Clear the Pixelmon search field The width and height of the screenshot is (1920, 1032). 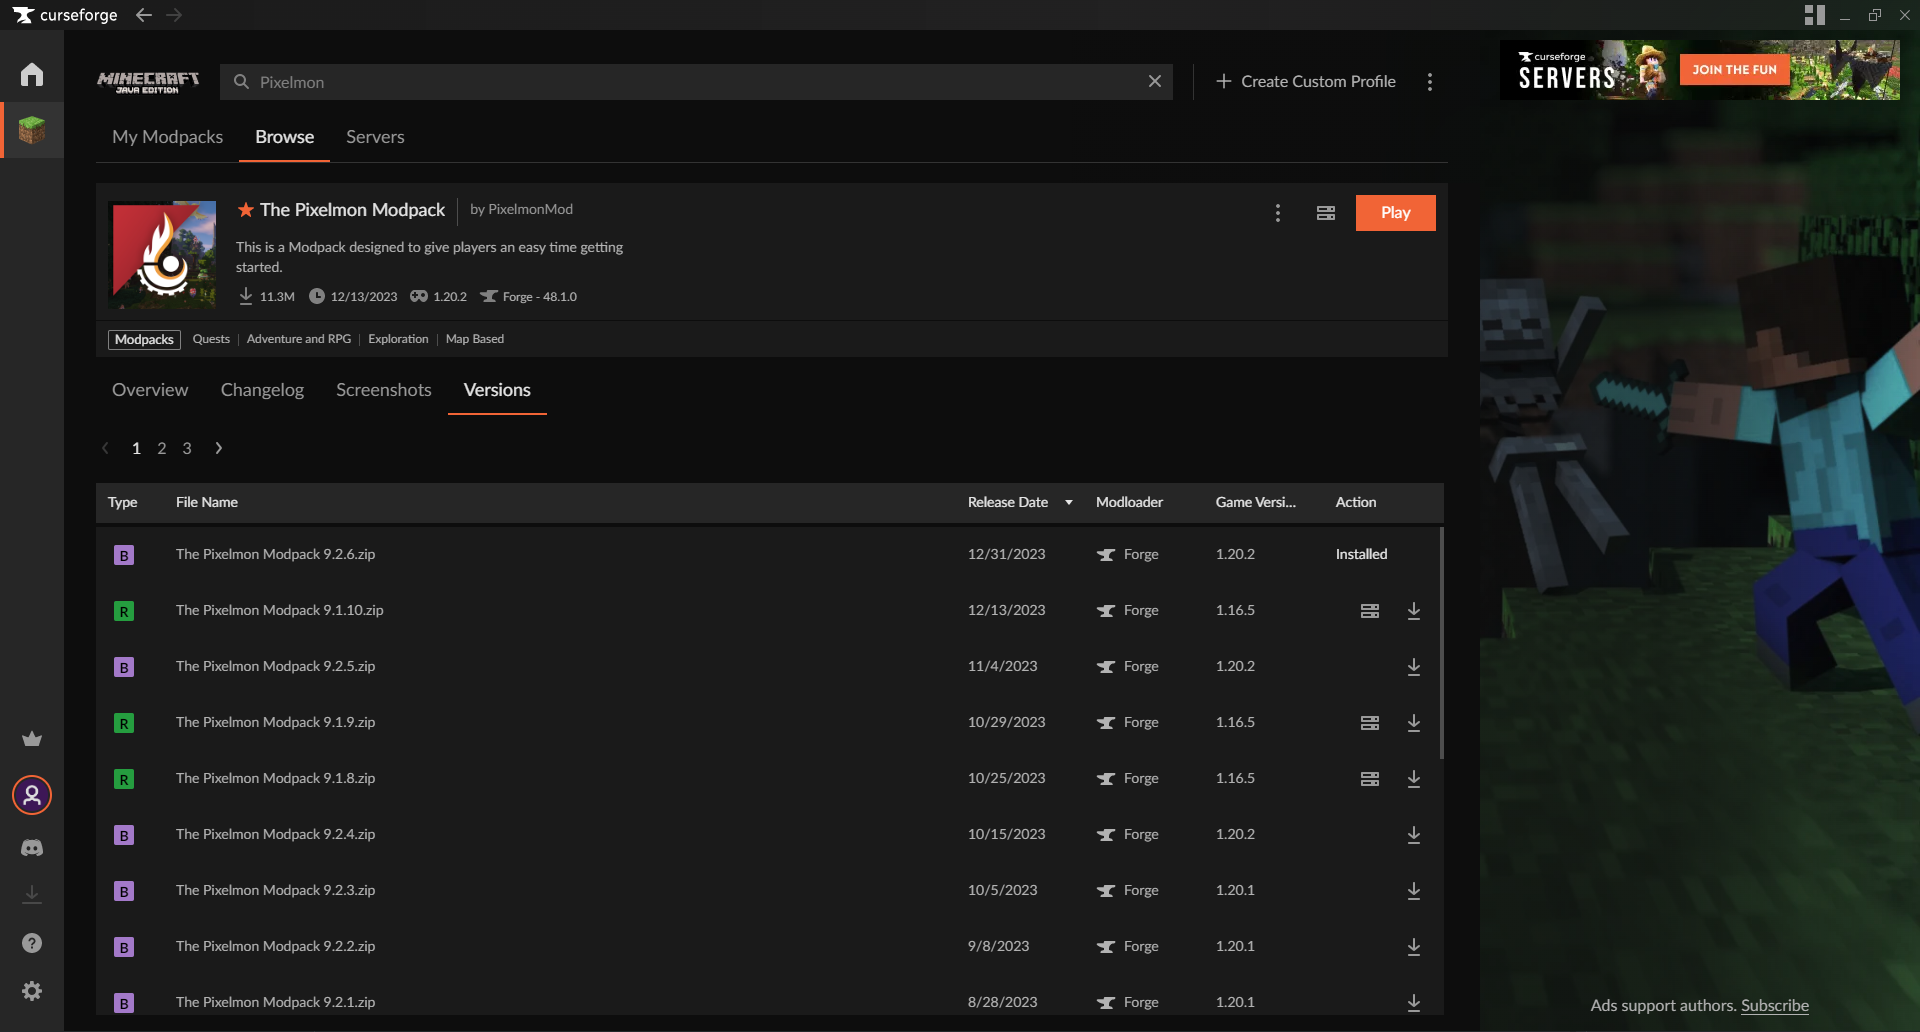[x=1154, y=82]
